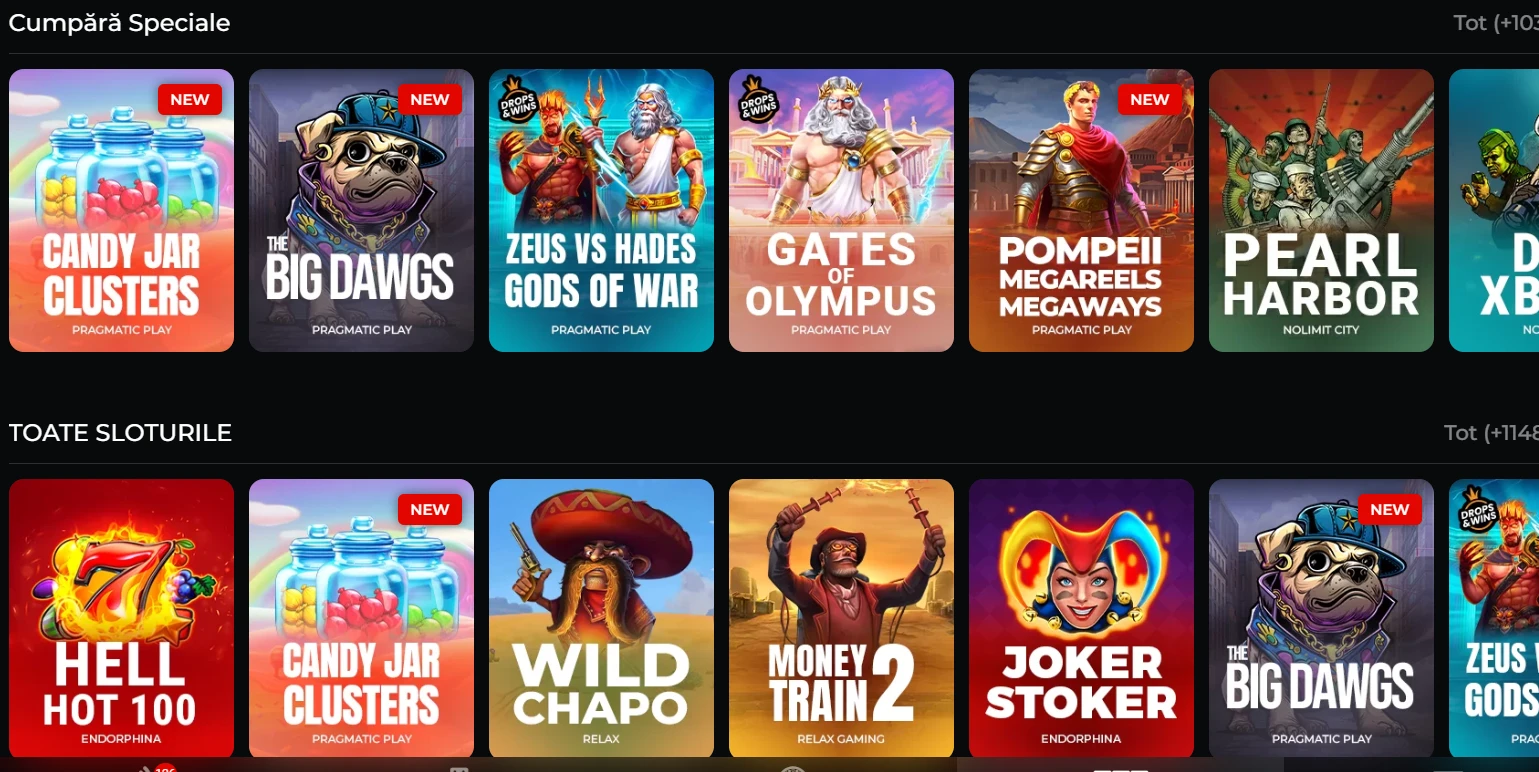The height and width of the screenshot is (772, 1539).
Task: Open Zeus vs Hades Gods of War in Cumpără Speciale
Action: [601, 210]
